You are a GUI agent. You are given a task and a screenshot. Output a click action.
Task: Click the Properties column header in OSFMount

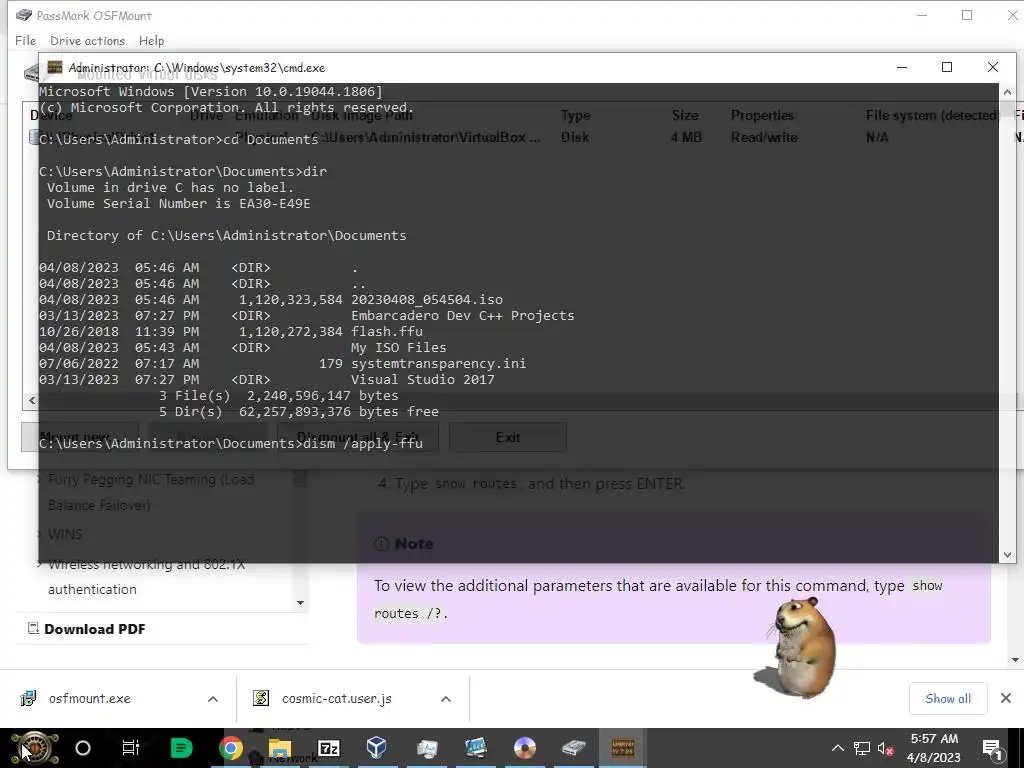pyautogui.click(x=762, y=115)
